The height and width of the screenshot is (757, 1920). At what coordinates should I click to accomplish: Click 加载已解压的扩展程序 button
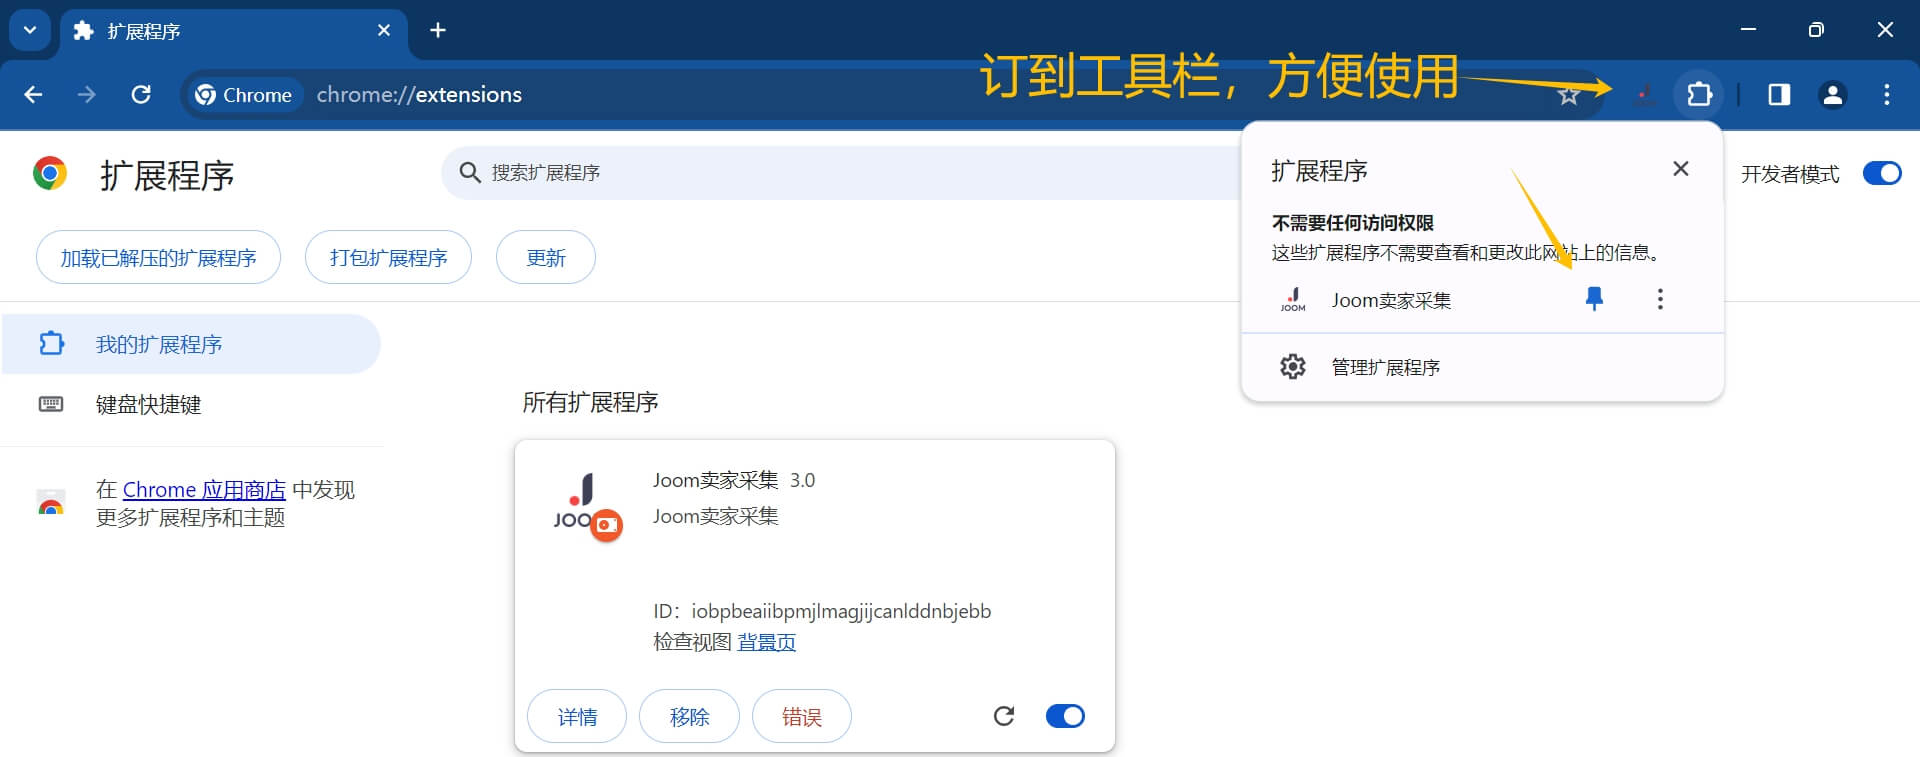(158, 258)
